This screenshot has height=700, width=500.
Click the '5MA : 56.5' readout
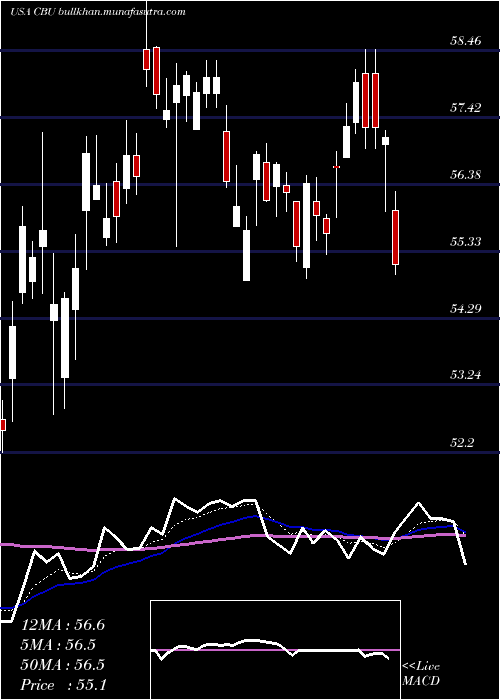58,645
